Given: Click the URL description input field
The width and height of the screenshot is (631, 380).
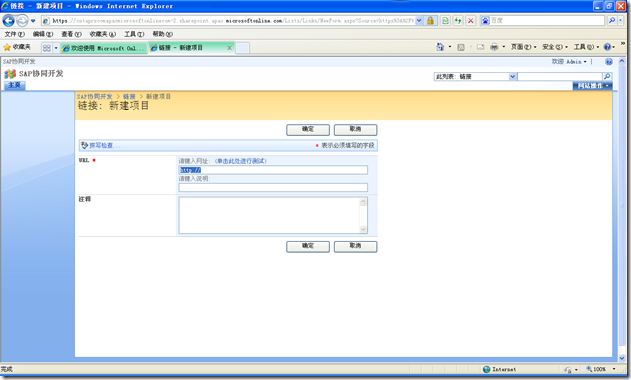Looking at the screenshot, I should tap(273, 188).
